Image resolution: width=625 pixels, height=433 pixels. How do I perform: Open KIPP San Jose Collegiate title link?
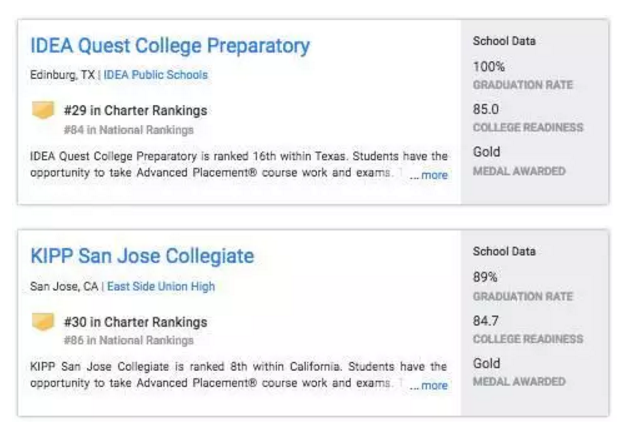point(142,256)
